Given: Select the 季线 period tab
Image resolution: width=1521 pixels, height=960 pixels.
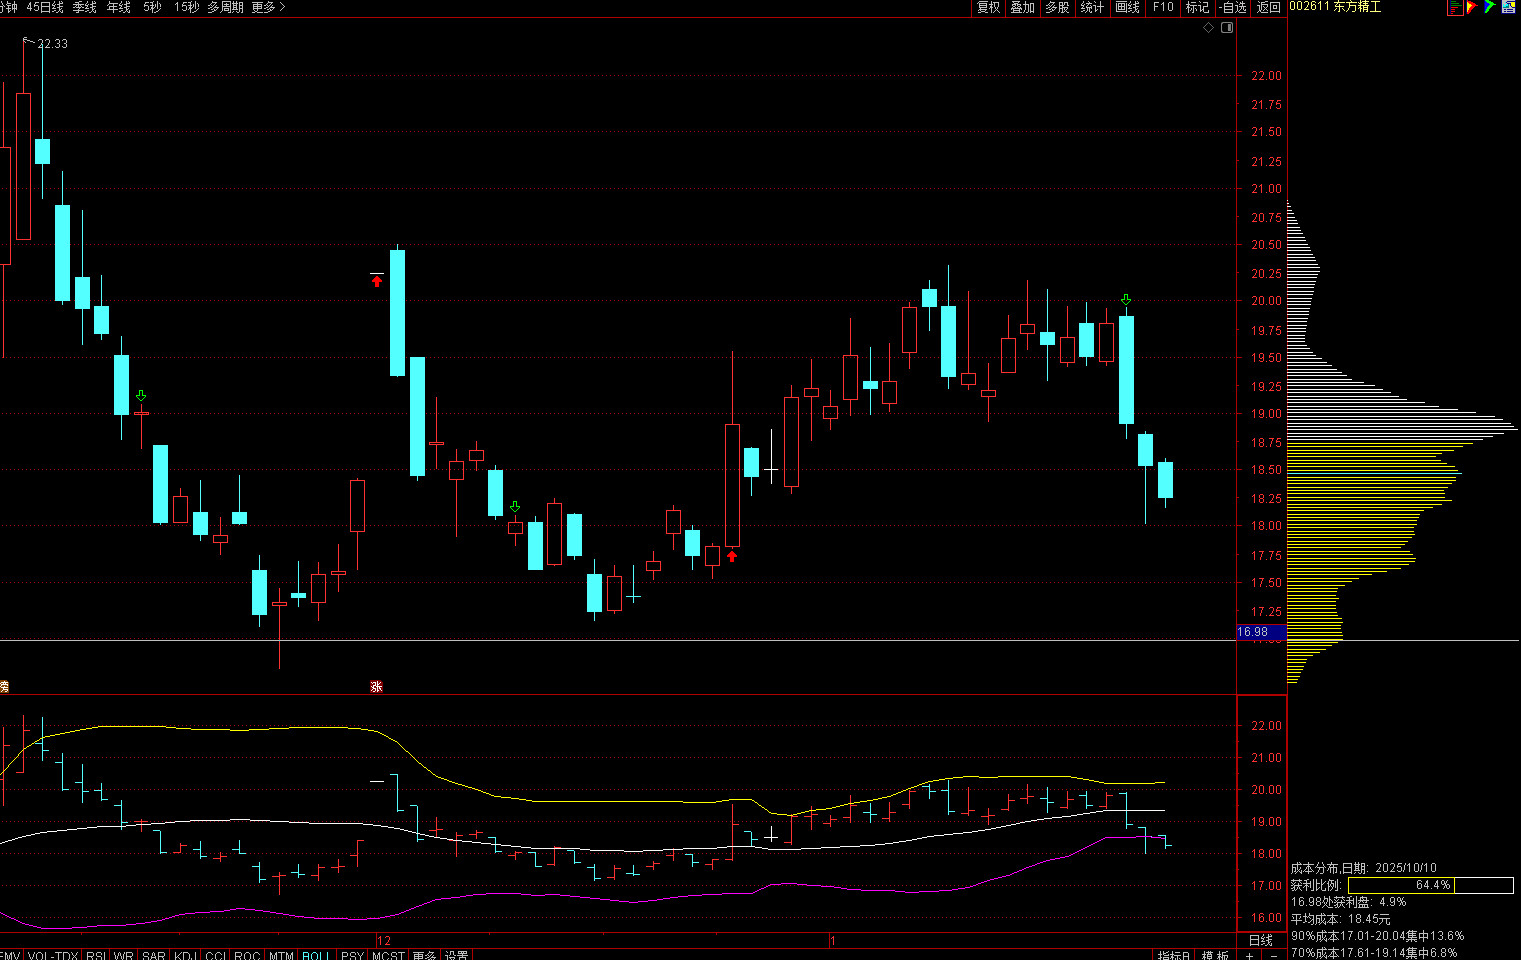Looking at the screenshot, I should click(x=84, y=7).
